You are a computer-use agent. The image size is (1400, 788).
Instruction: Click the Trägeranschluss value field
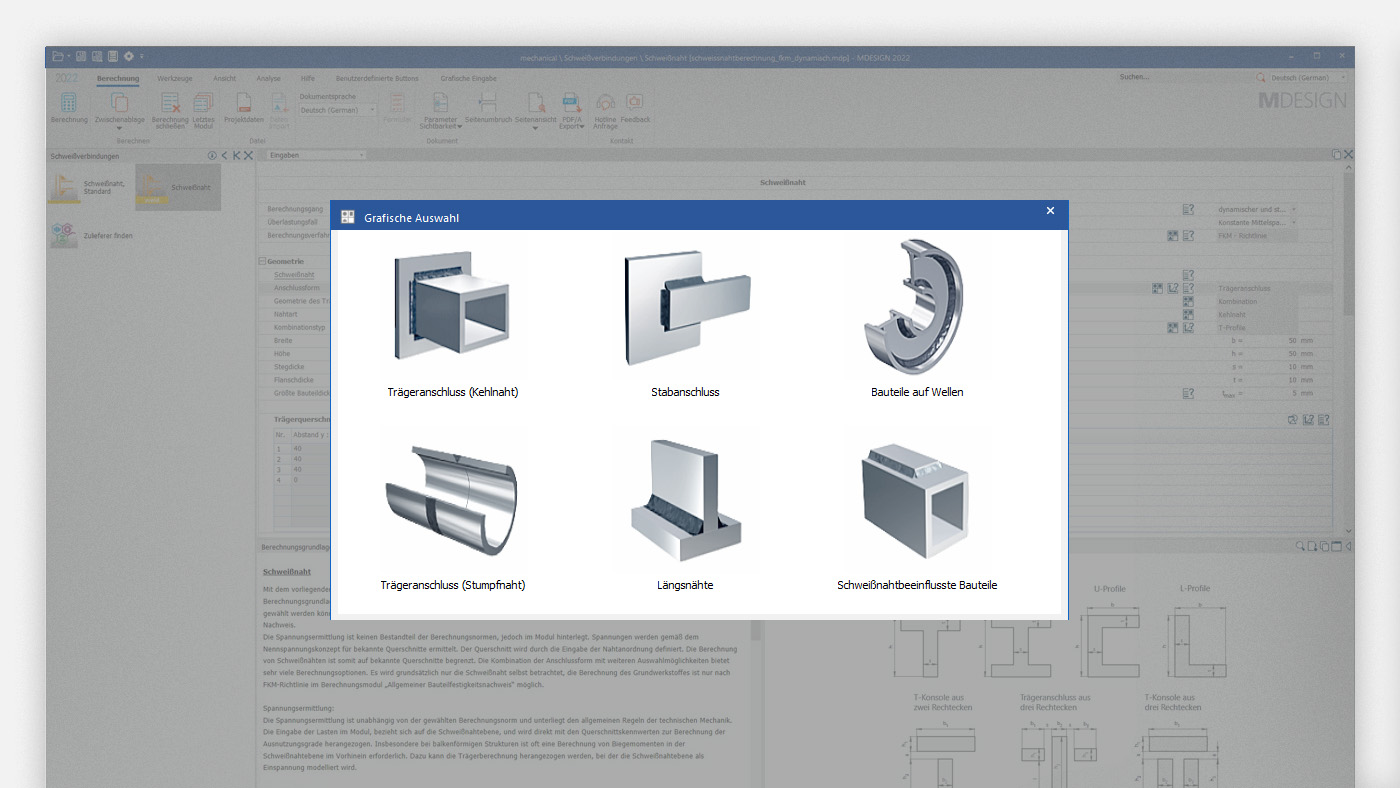pos(1256,288)
